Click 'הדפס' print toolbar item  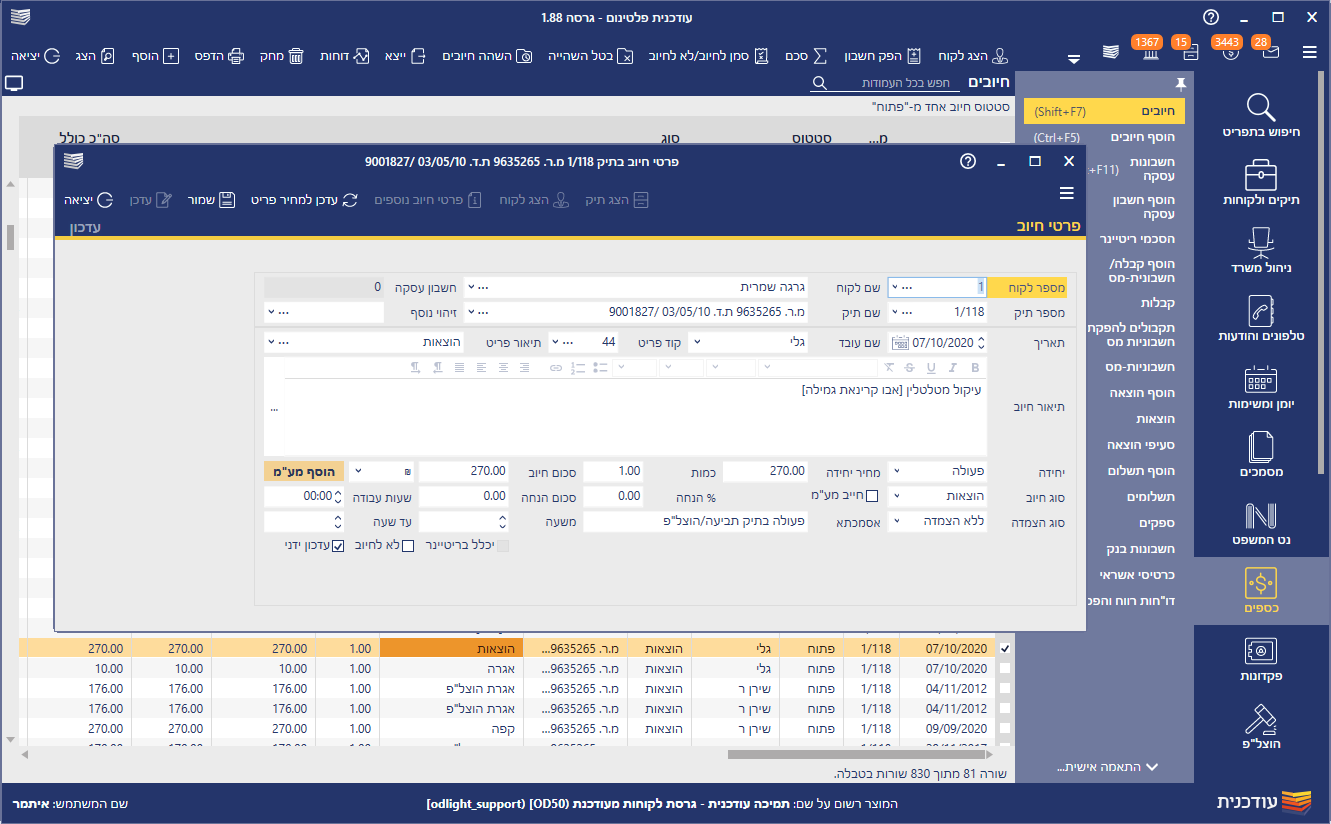(x=221, y=57)
